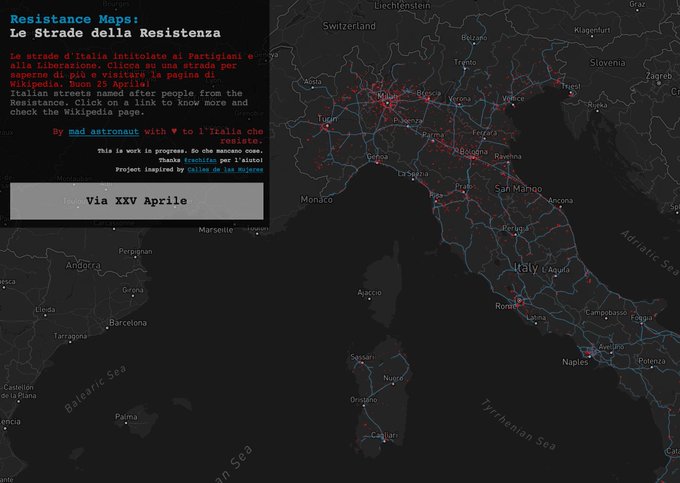
Task: Open the @rechifan link
Action: coord(200,160)
